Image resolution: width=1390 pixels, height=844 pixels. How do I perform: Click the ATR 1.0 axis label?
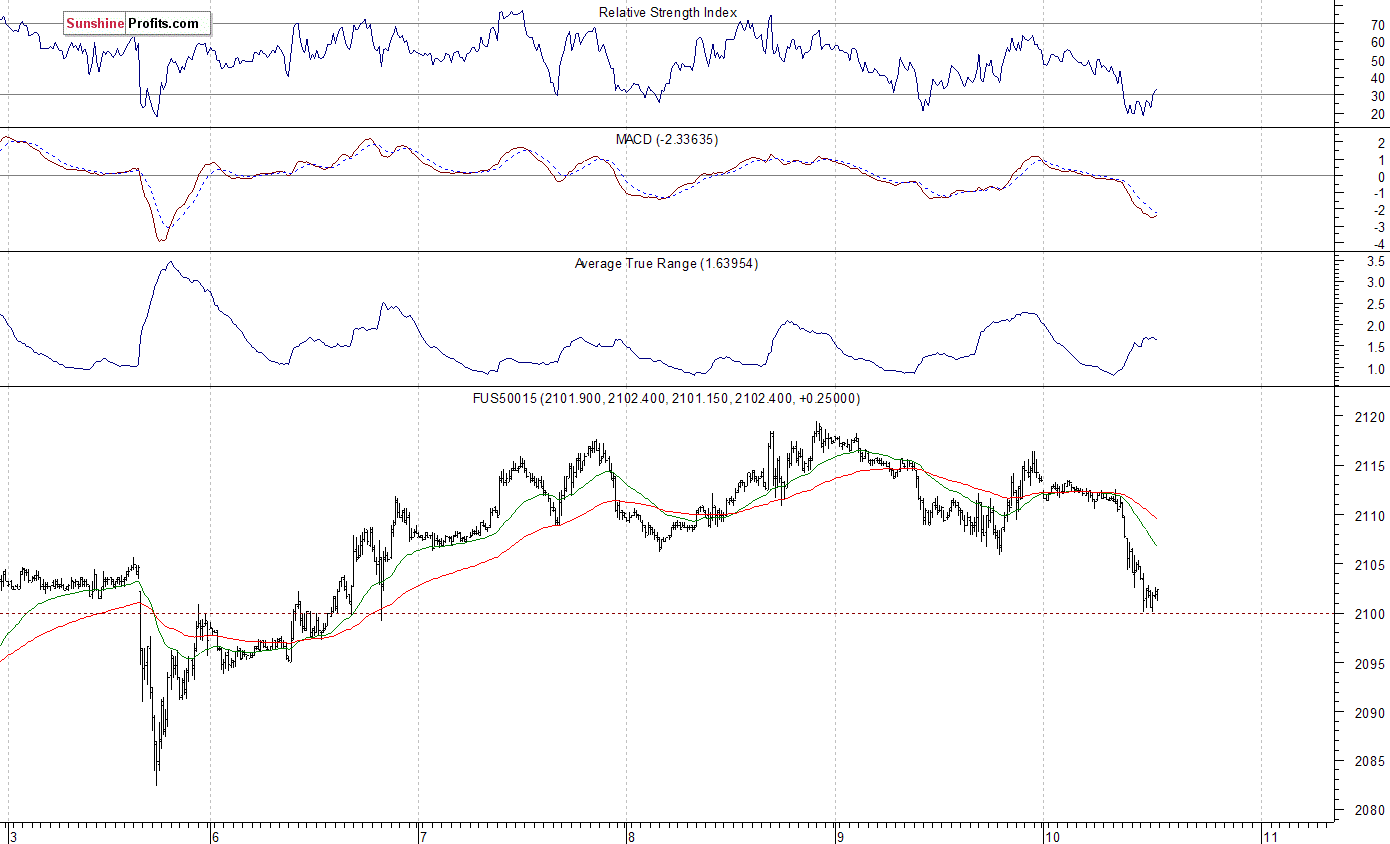click(1375, 370)
